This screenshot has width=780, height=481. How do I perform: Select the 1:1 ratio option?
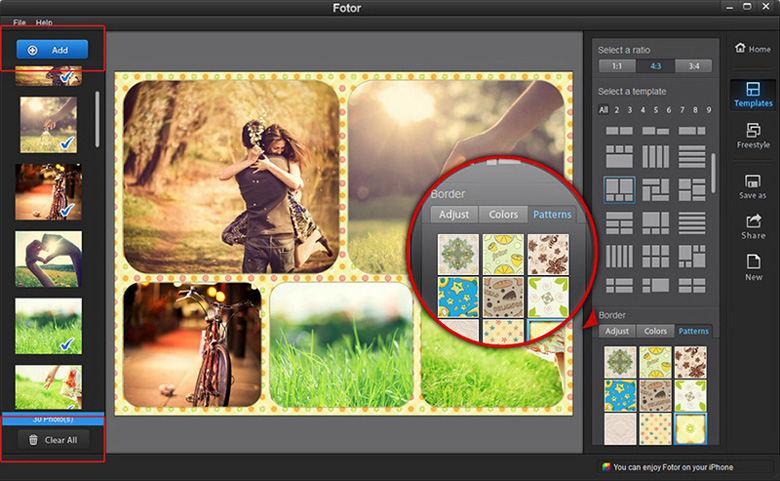[x=617, y=66]
